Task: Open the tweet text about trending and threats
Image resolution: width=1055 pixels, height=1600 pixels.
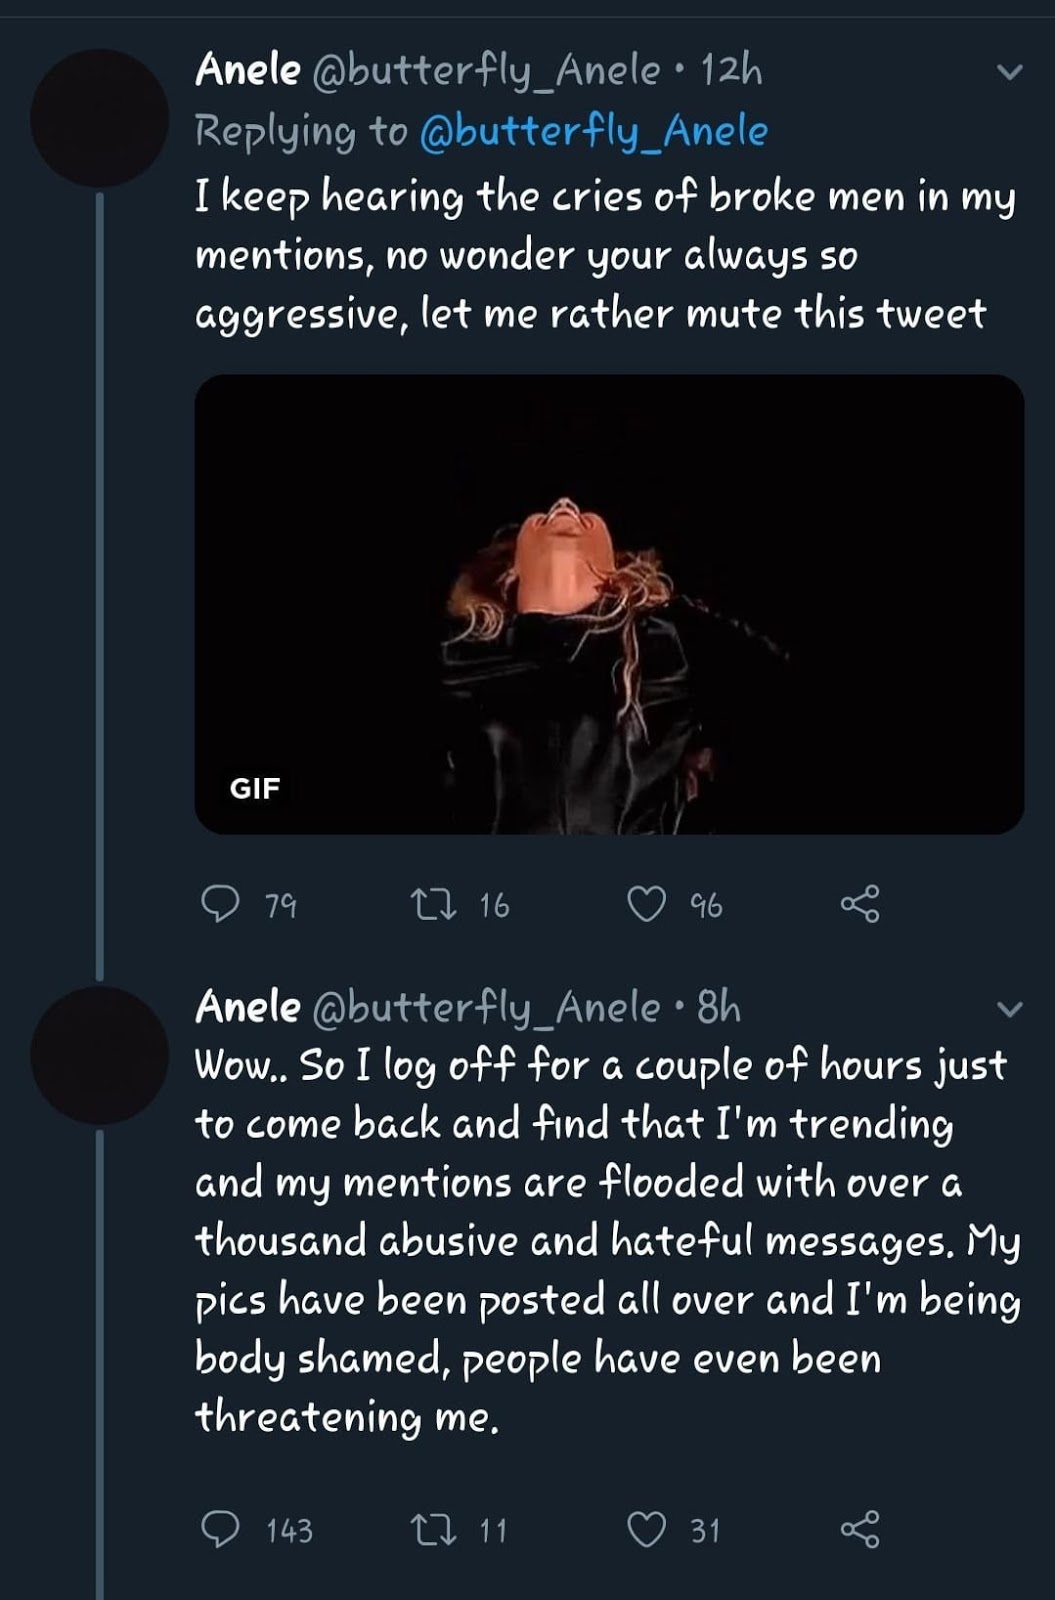Action: 608,1240
